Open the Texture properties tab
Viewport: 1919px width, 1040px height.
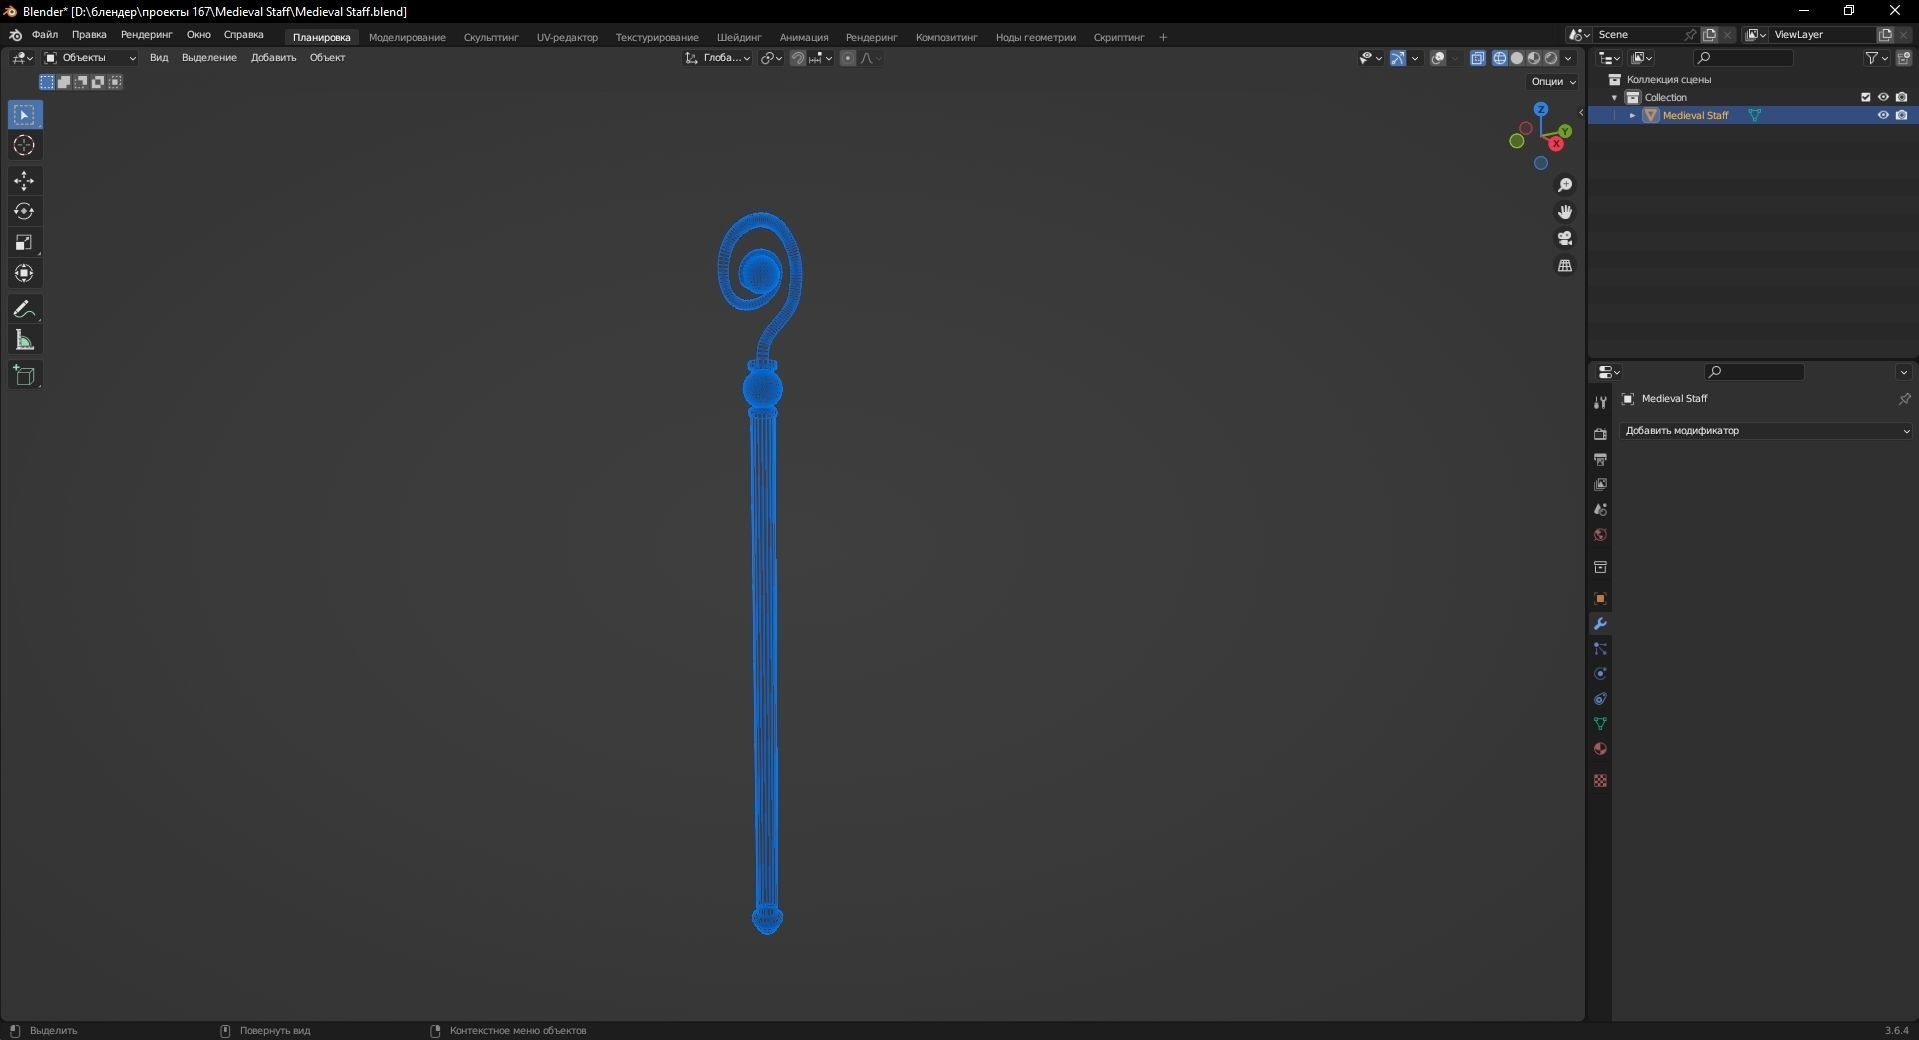(x=1600, y=780)
